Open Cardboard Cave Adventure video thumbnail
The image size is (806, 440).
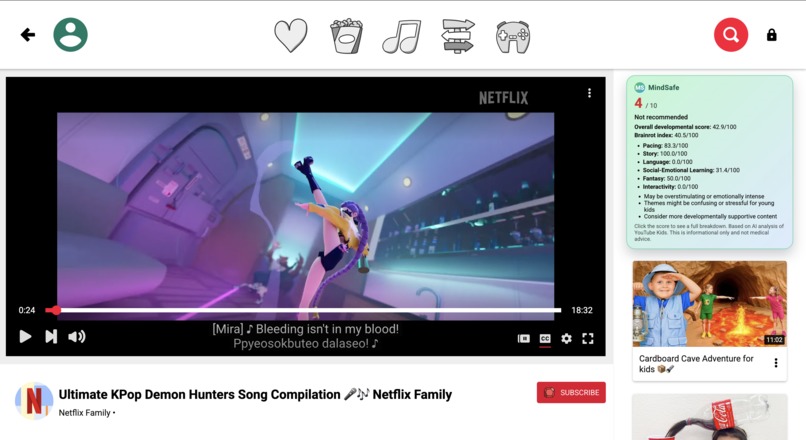709,304
